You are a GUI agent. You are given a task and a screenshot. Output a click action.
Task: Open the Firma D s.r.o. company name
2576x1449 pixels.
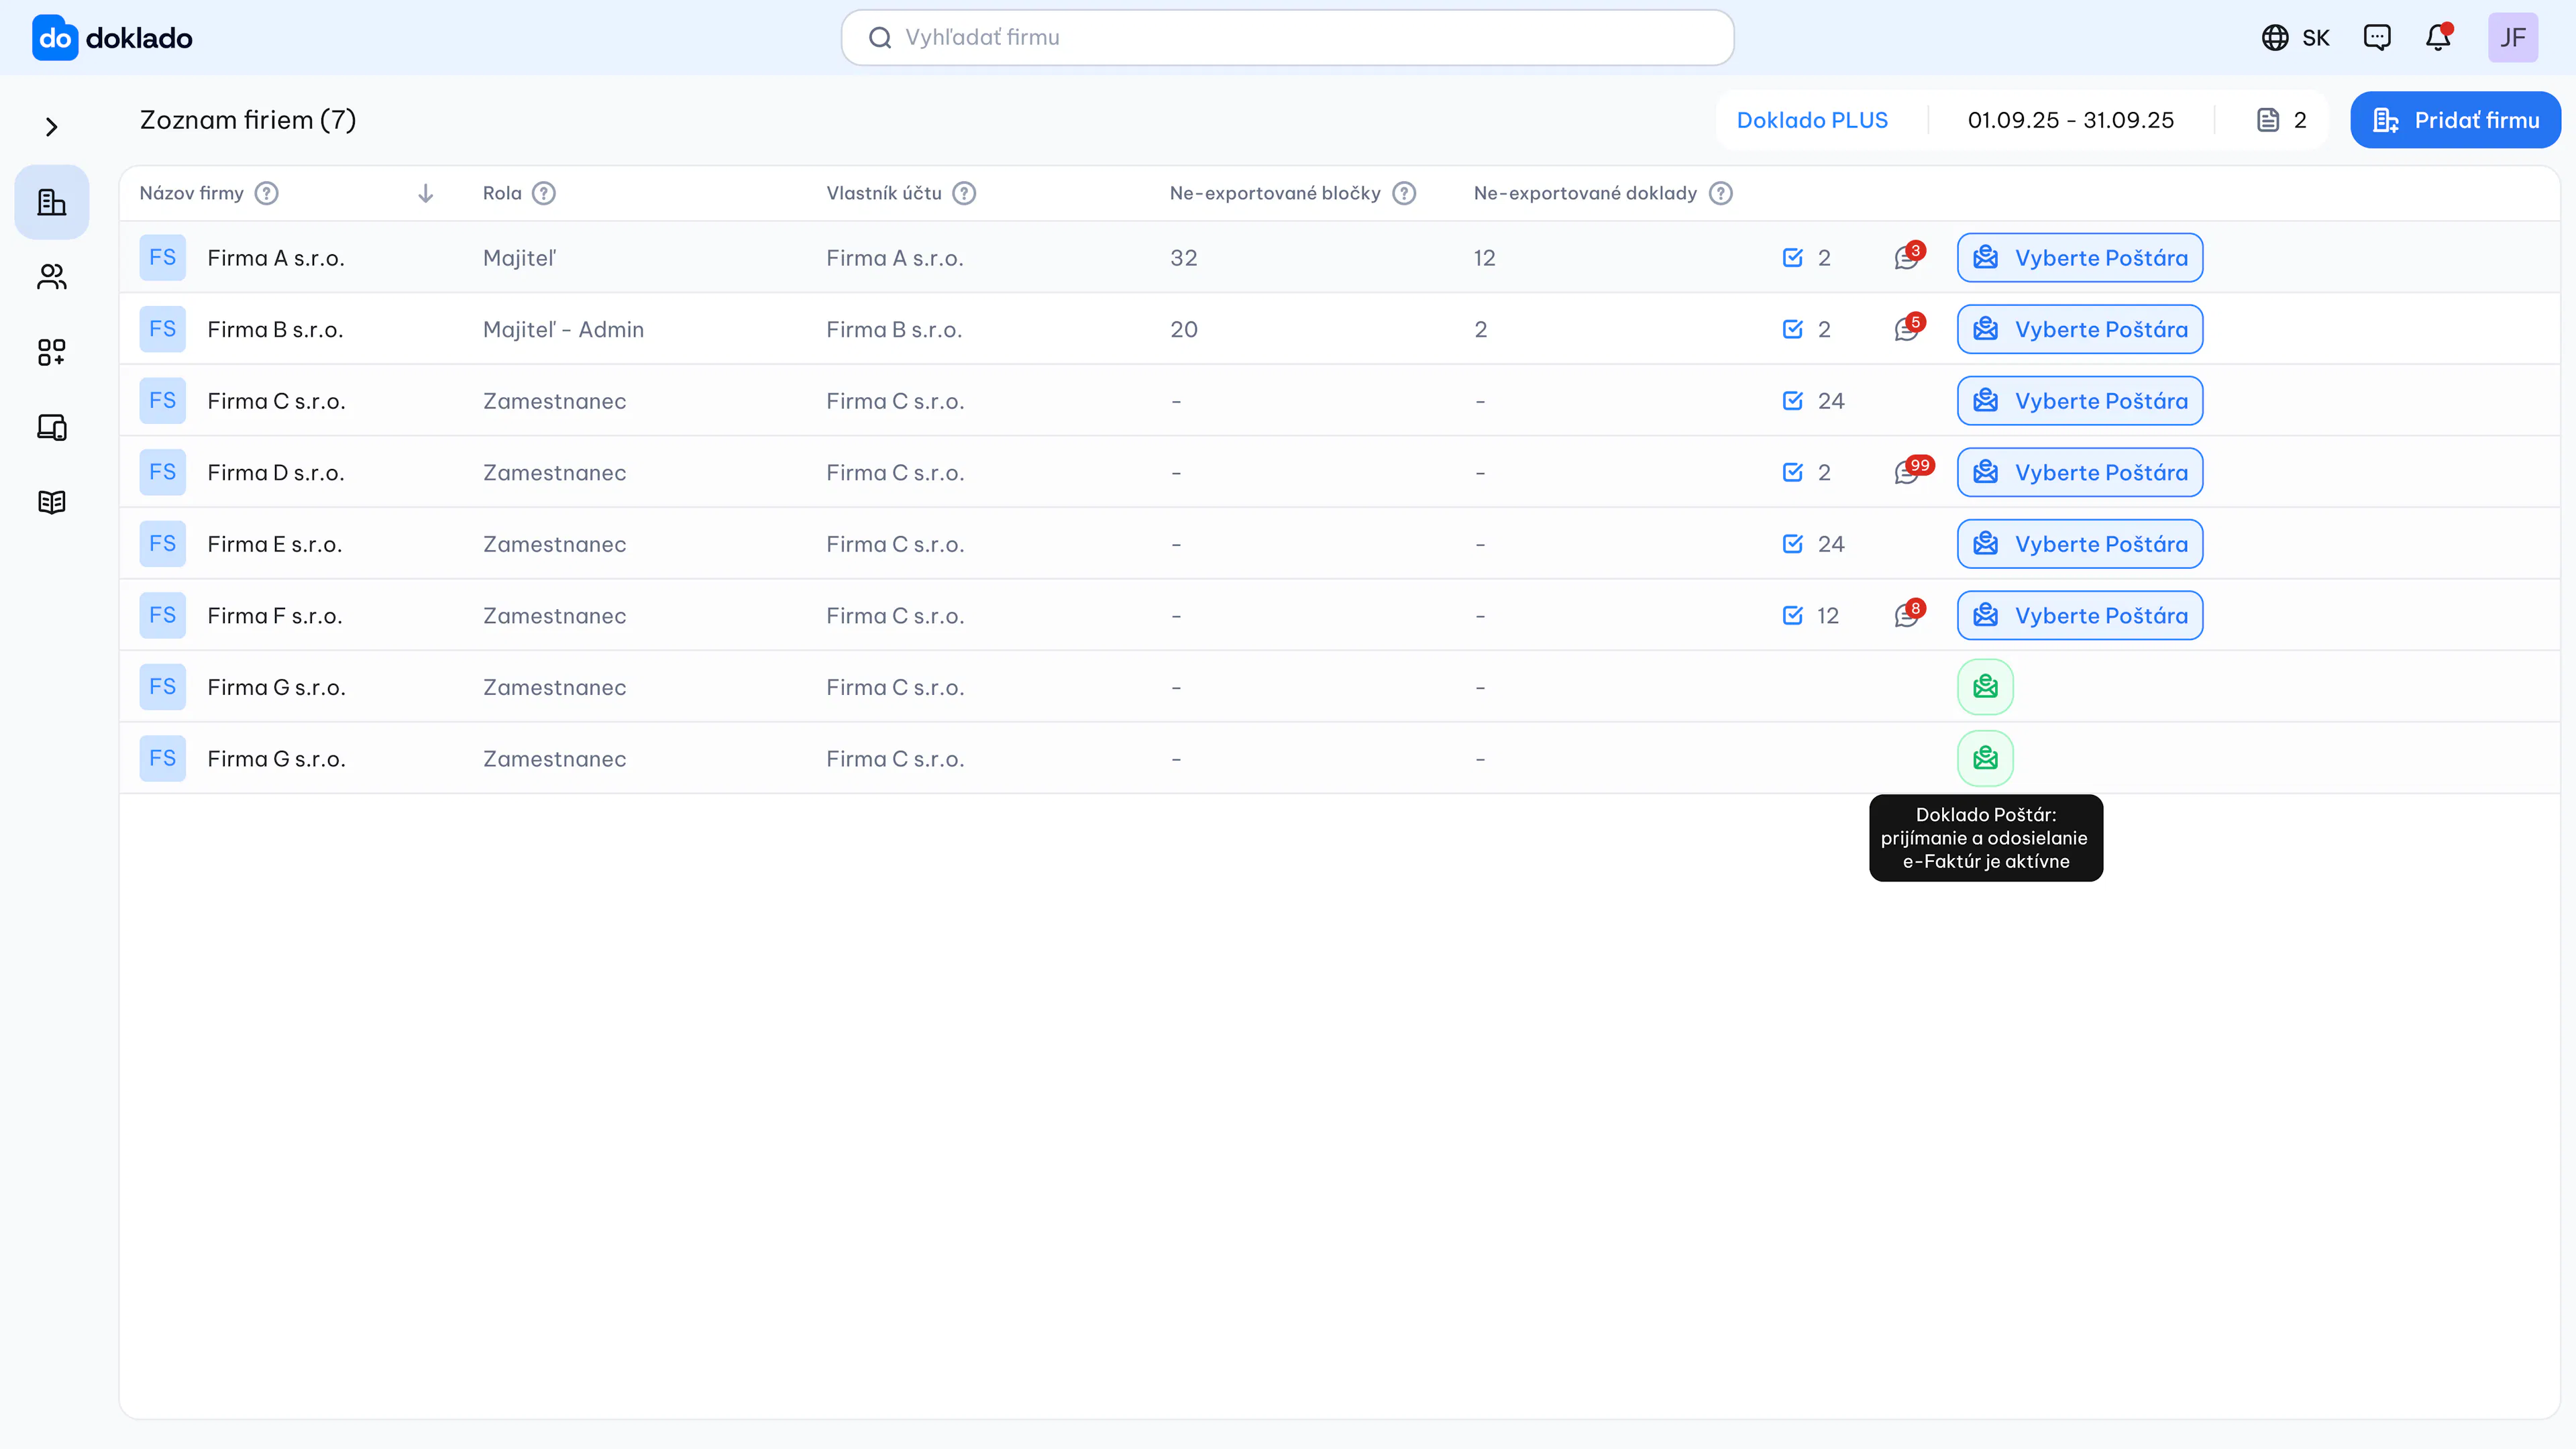tap(276, 472)
